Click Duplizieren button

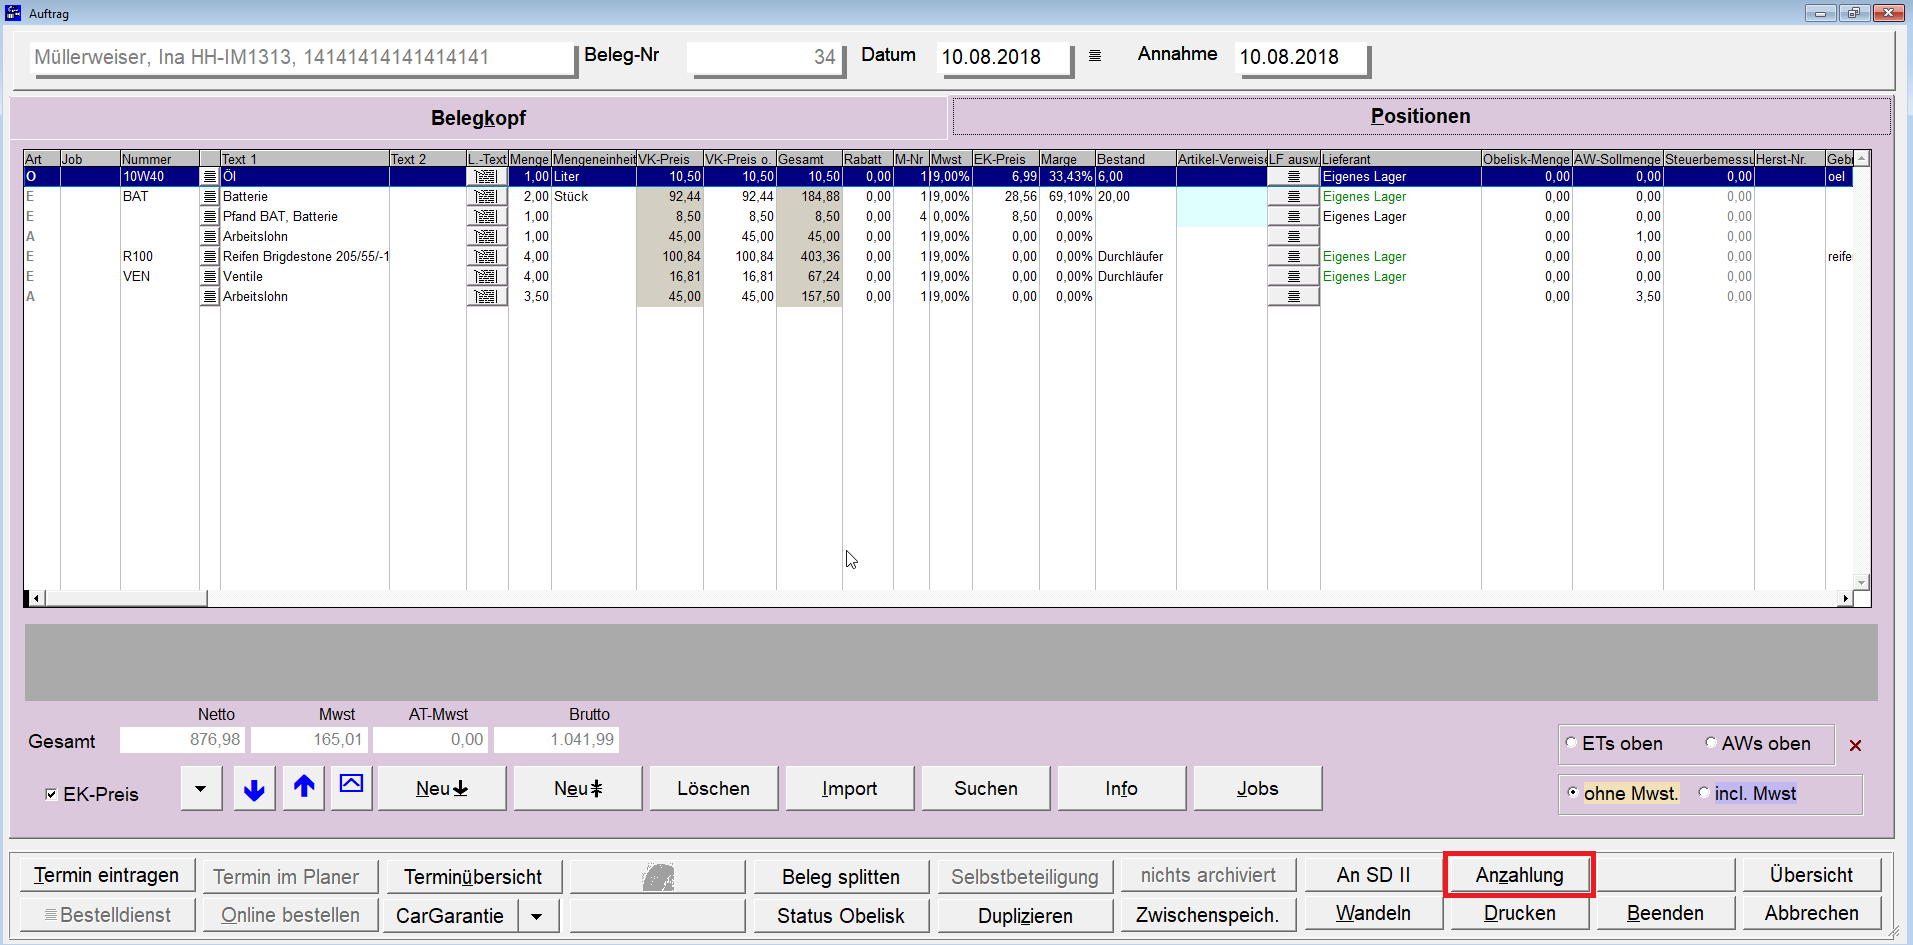click(1025, 915)
